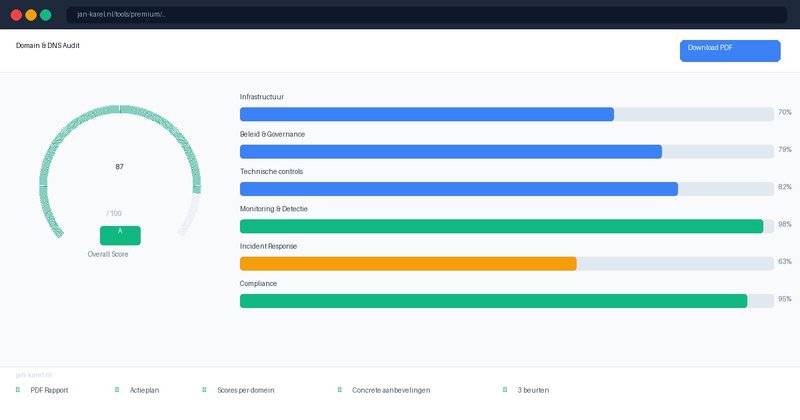800x420 pixels.
Task: Click the Monitoring & Detectie label
Action: [x=273, y=209]
